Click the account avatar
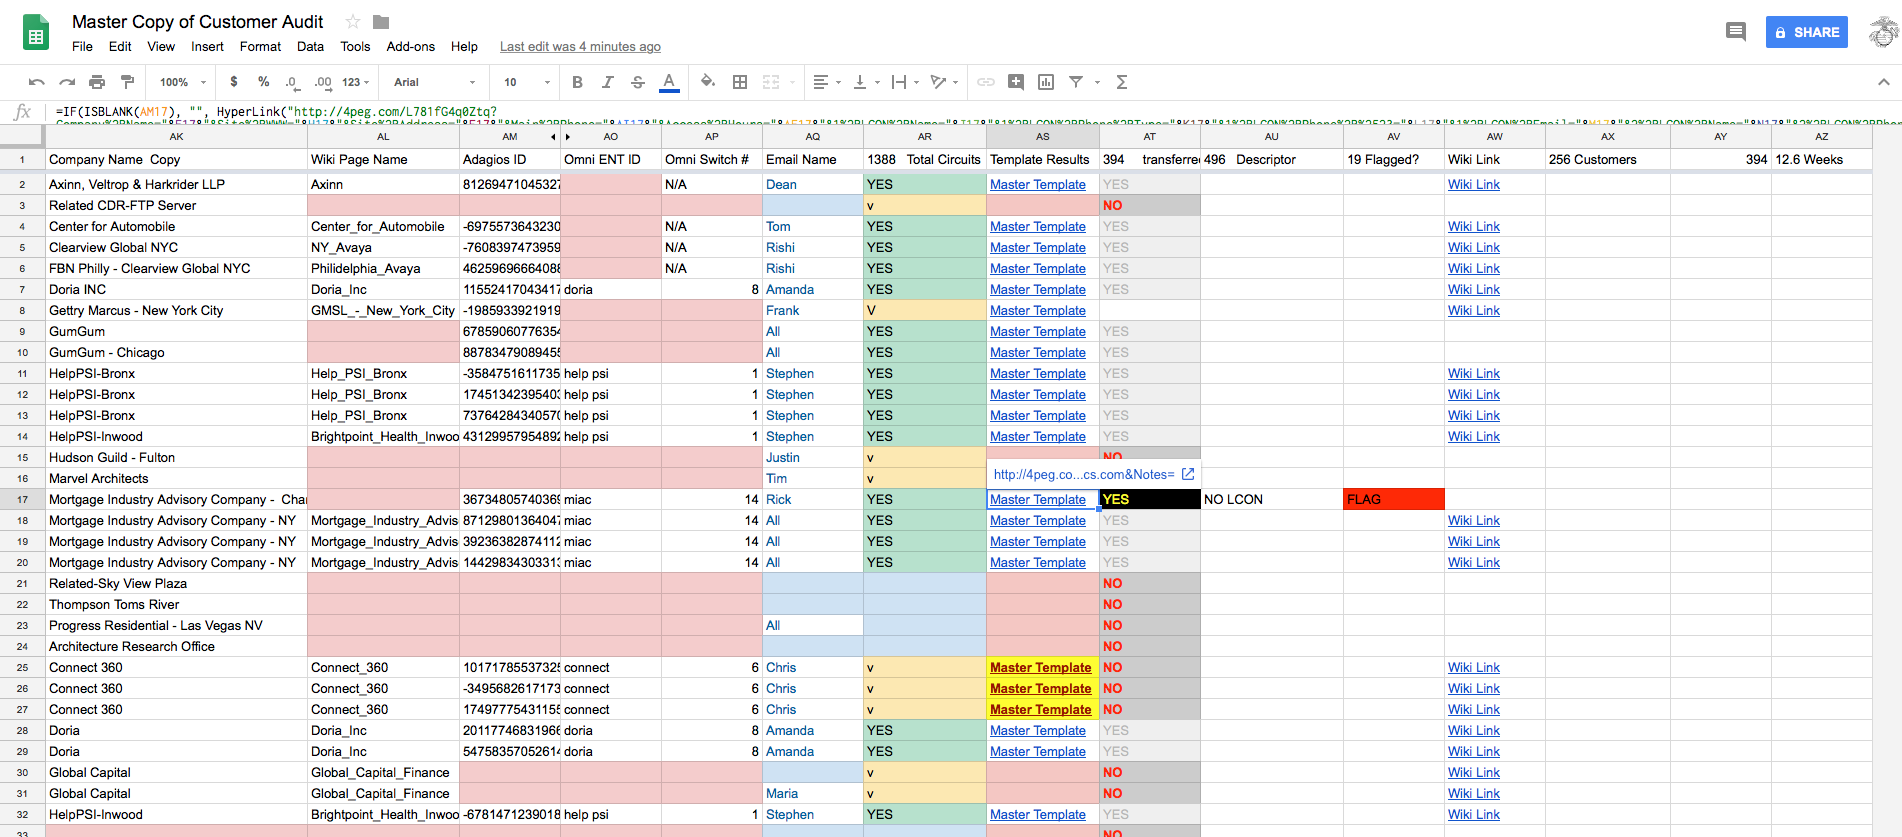 1882,32
